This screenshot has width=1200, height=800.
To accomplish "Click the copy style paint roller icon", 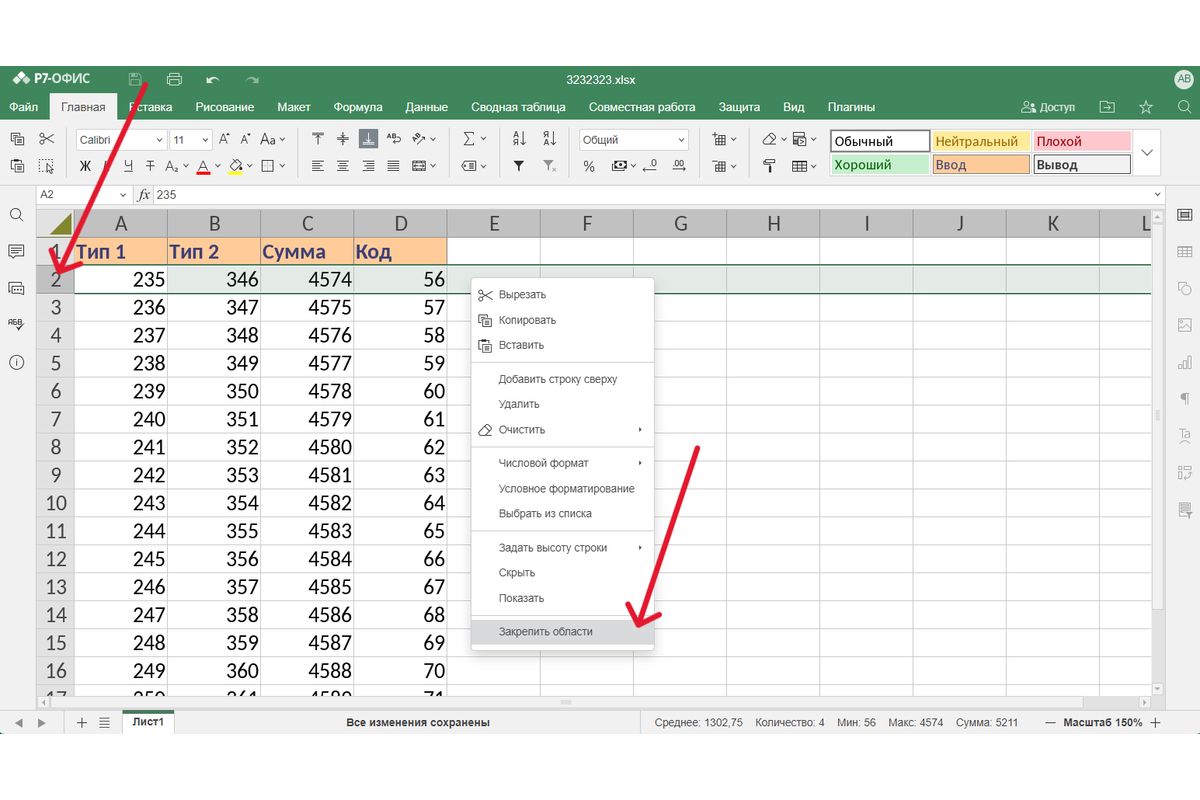I will pos(769,166).
